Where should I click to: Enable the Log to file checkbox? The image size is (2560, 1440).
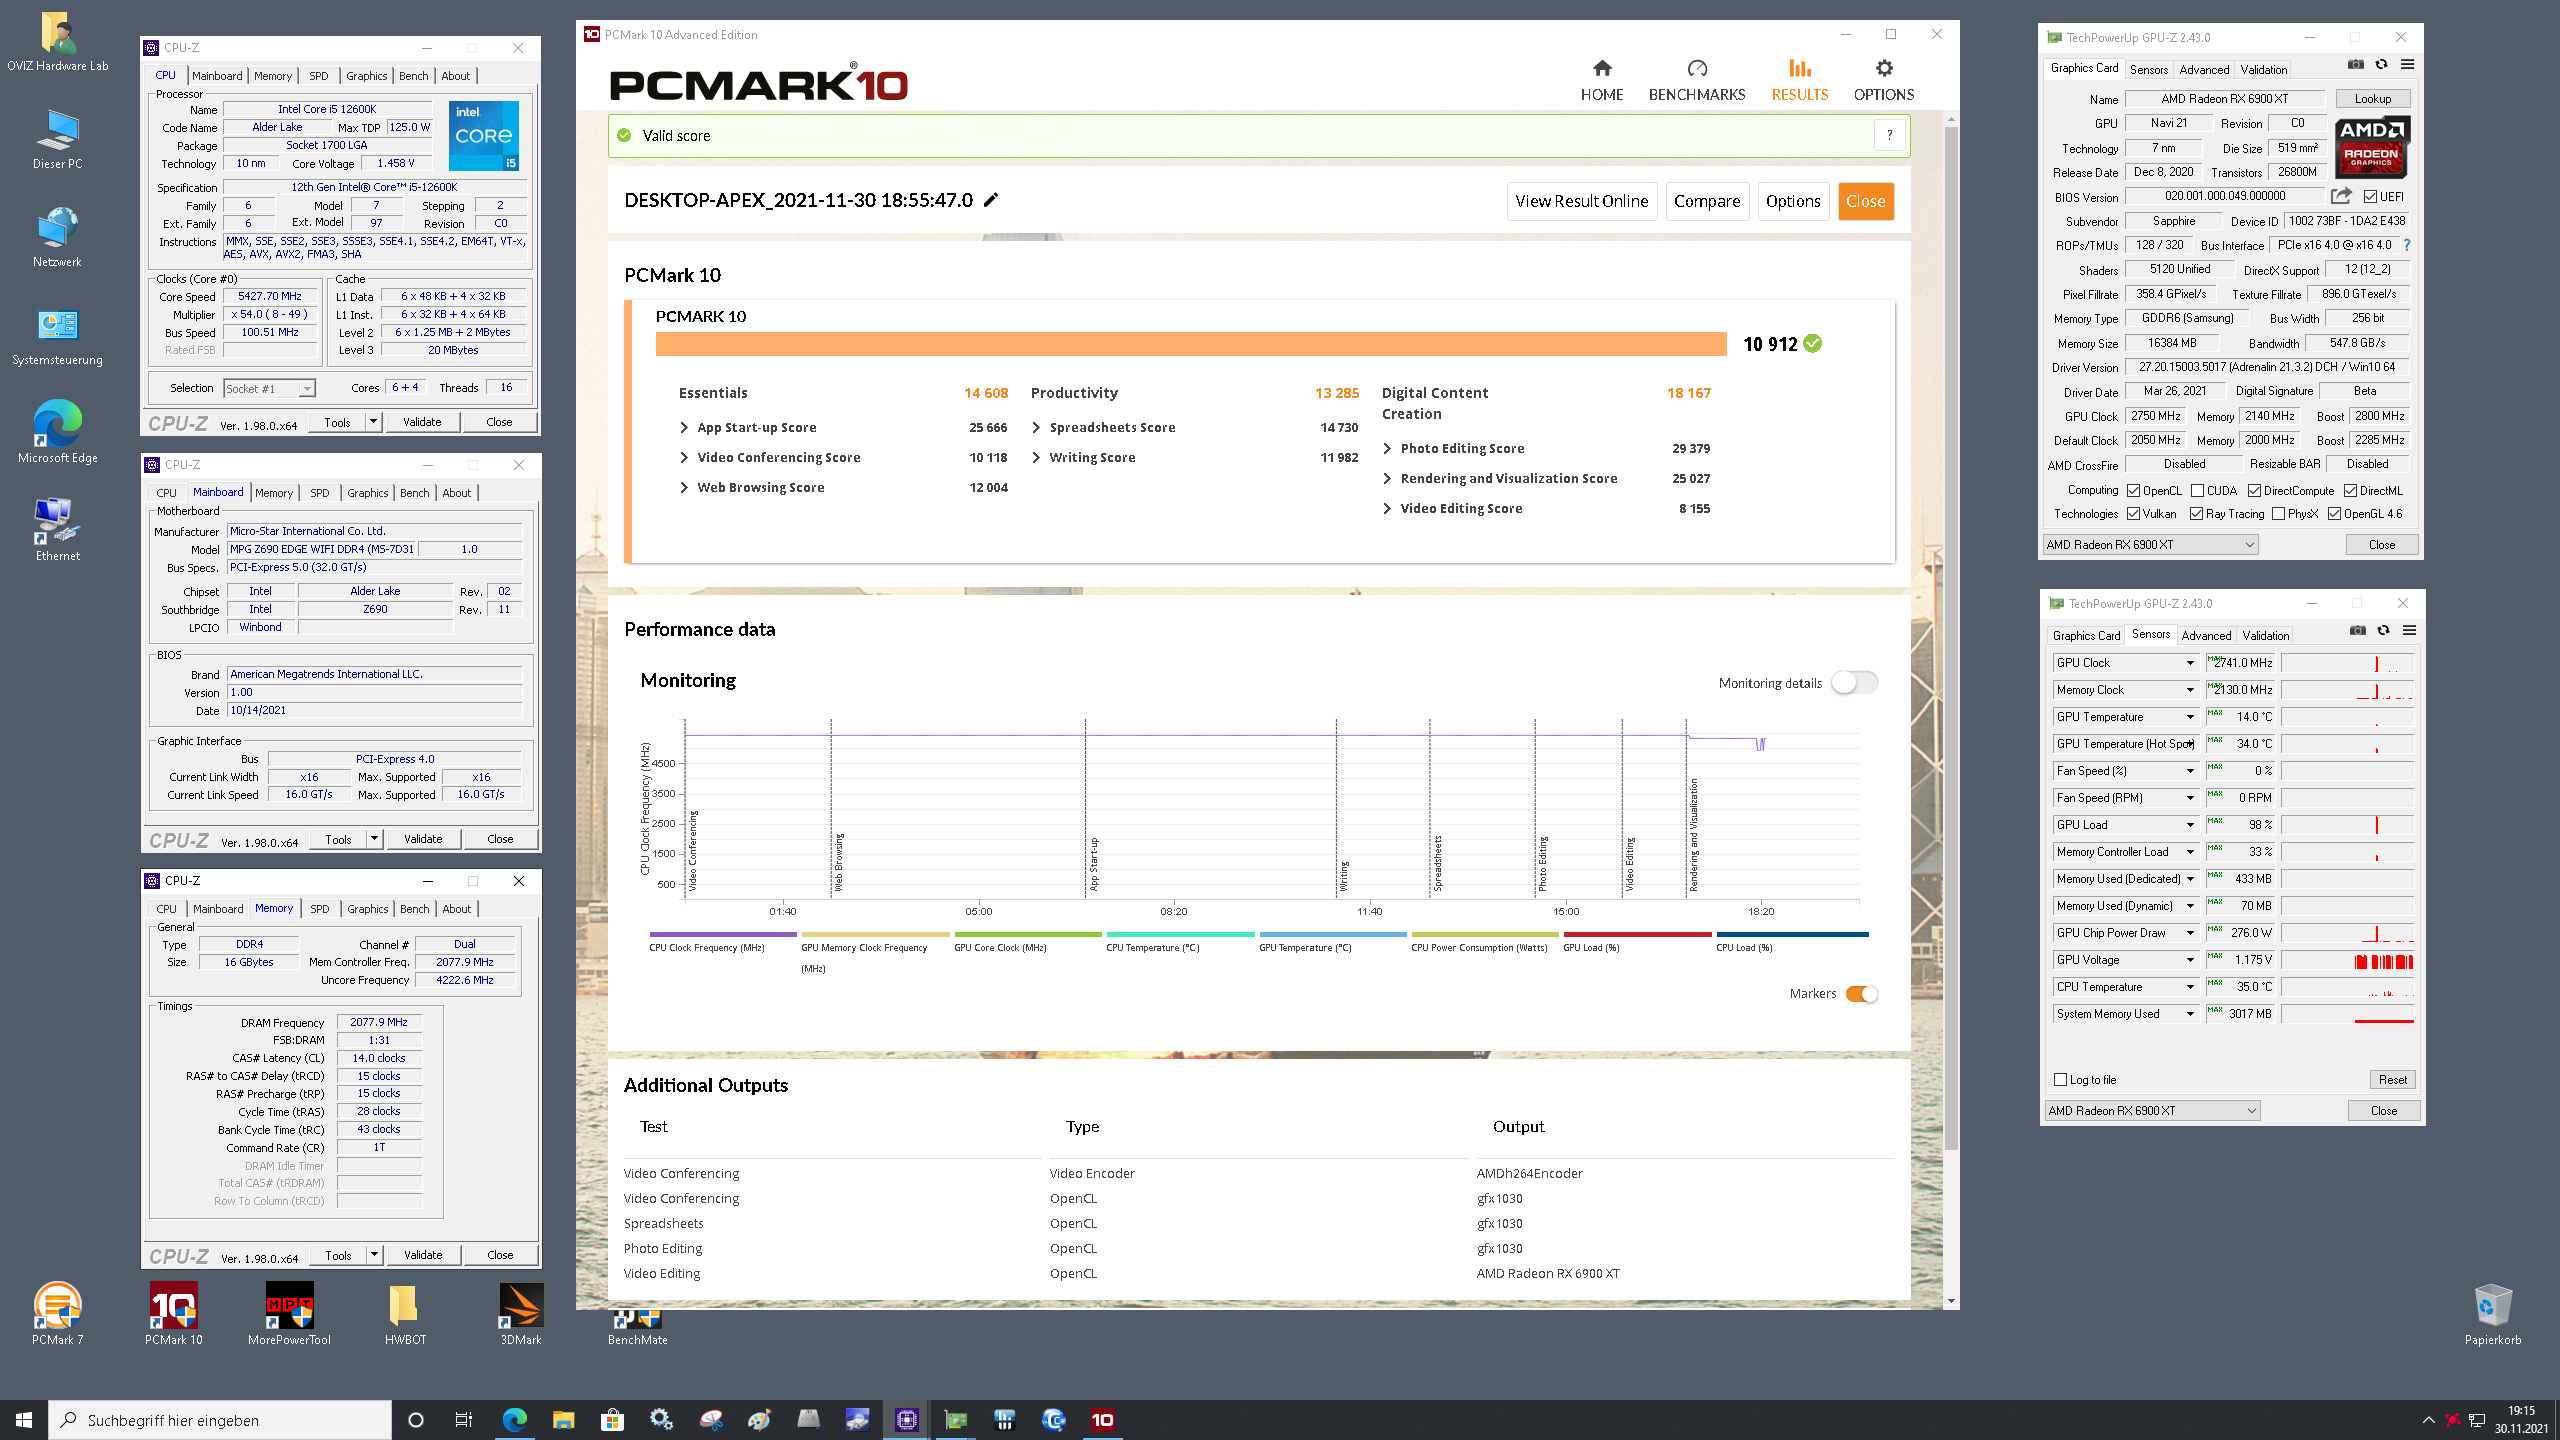[2060, 1079]
